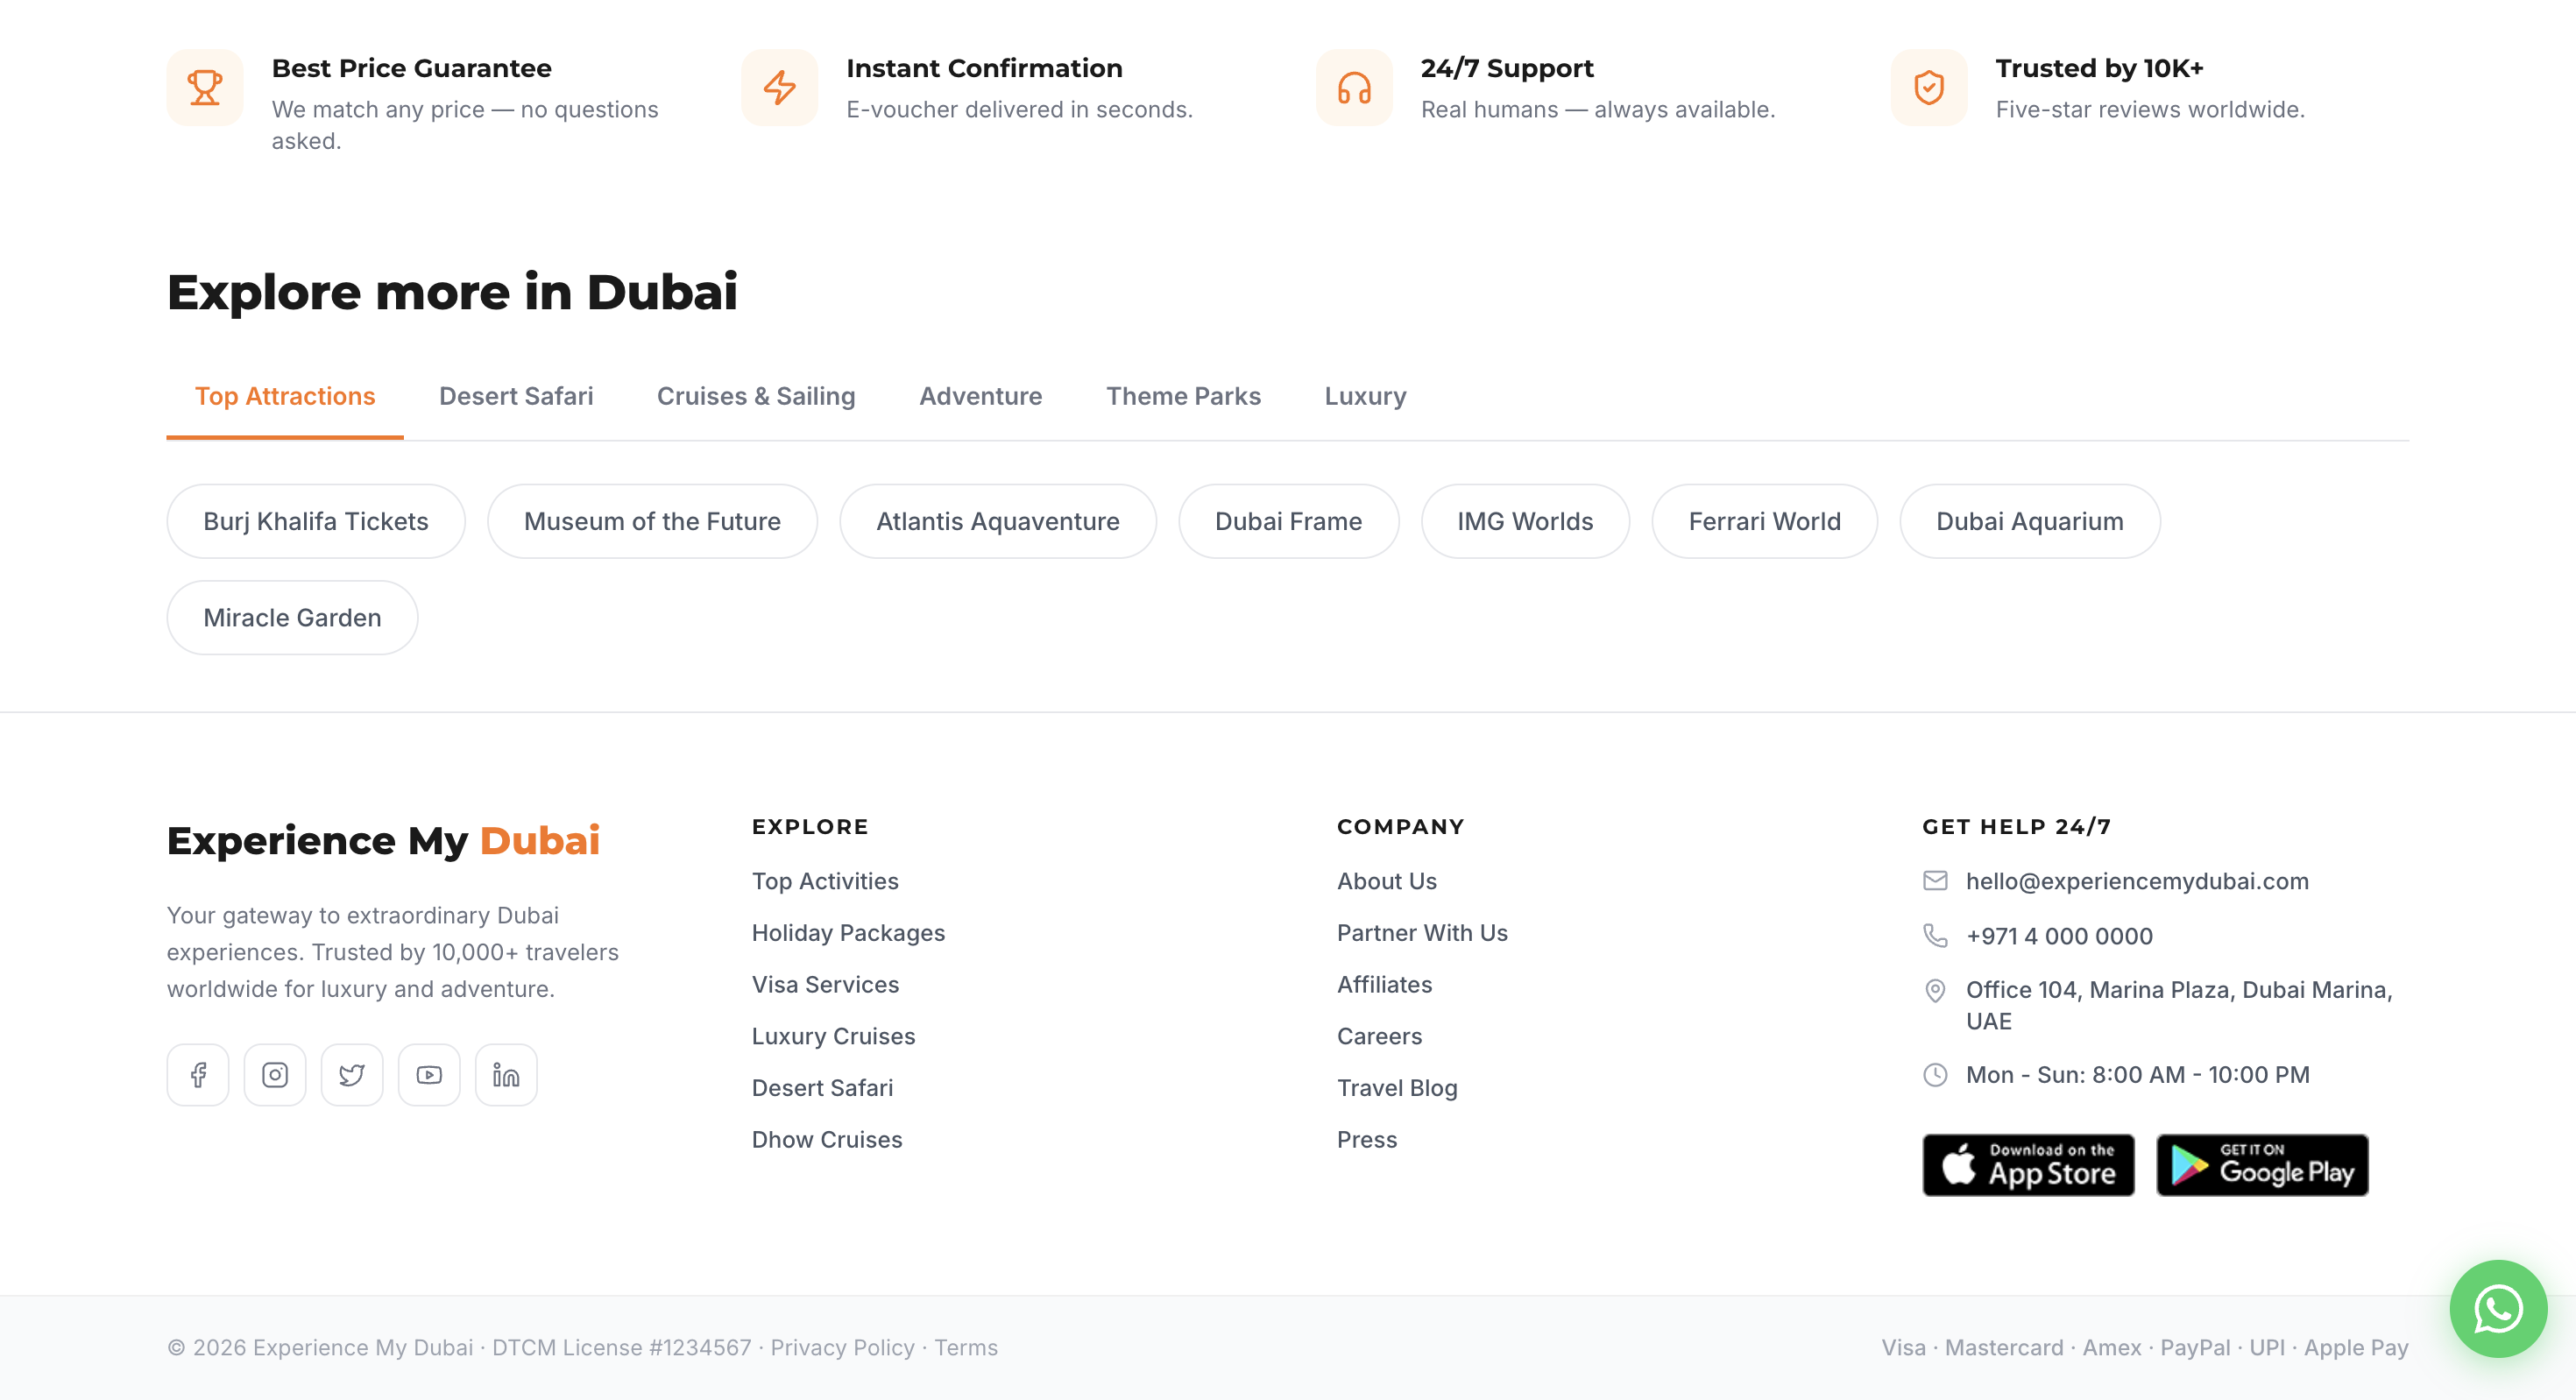
Task: Click hello@experiencemydubai.com email address
Action: click(x=2137, y=881)
